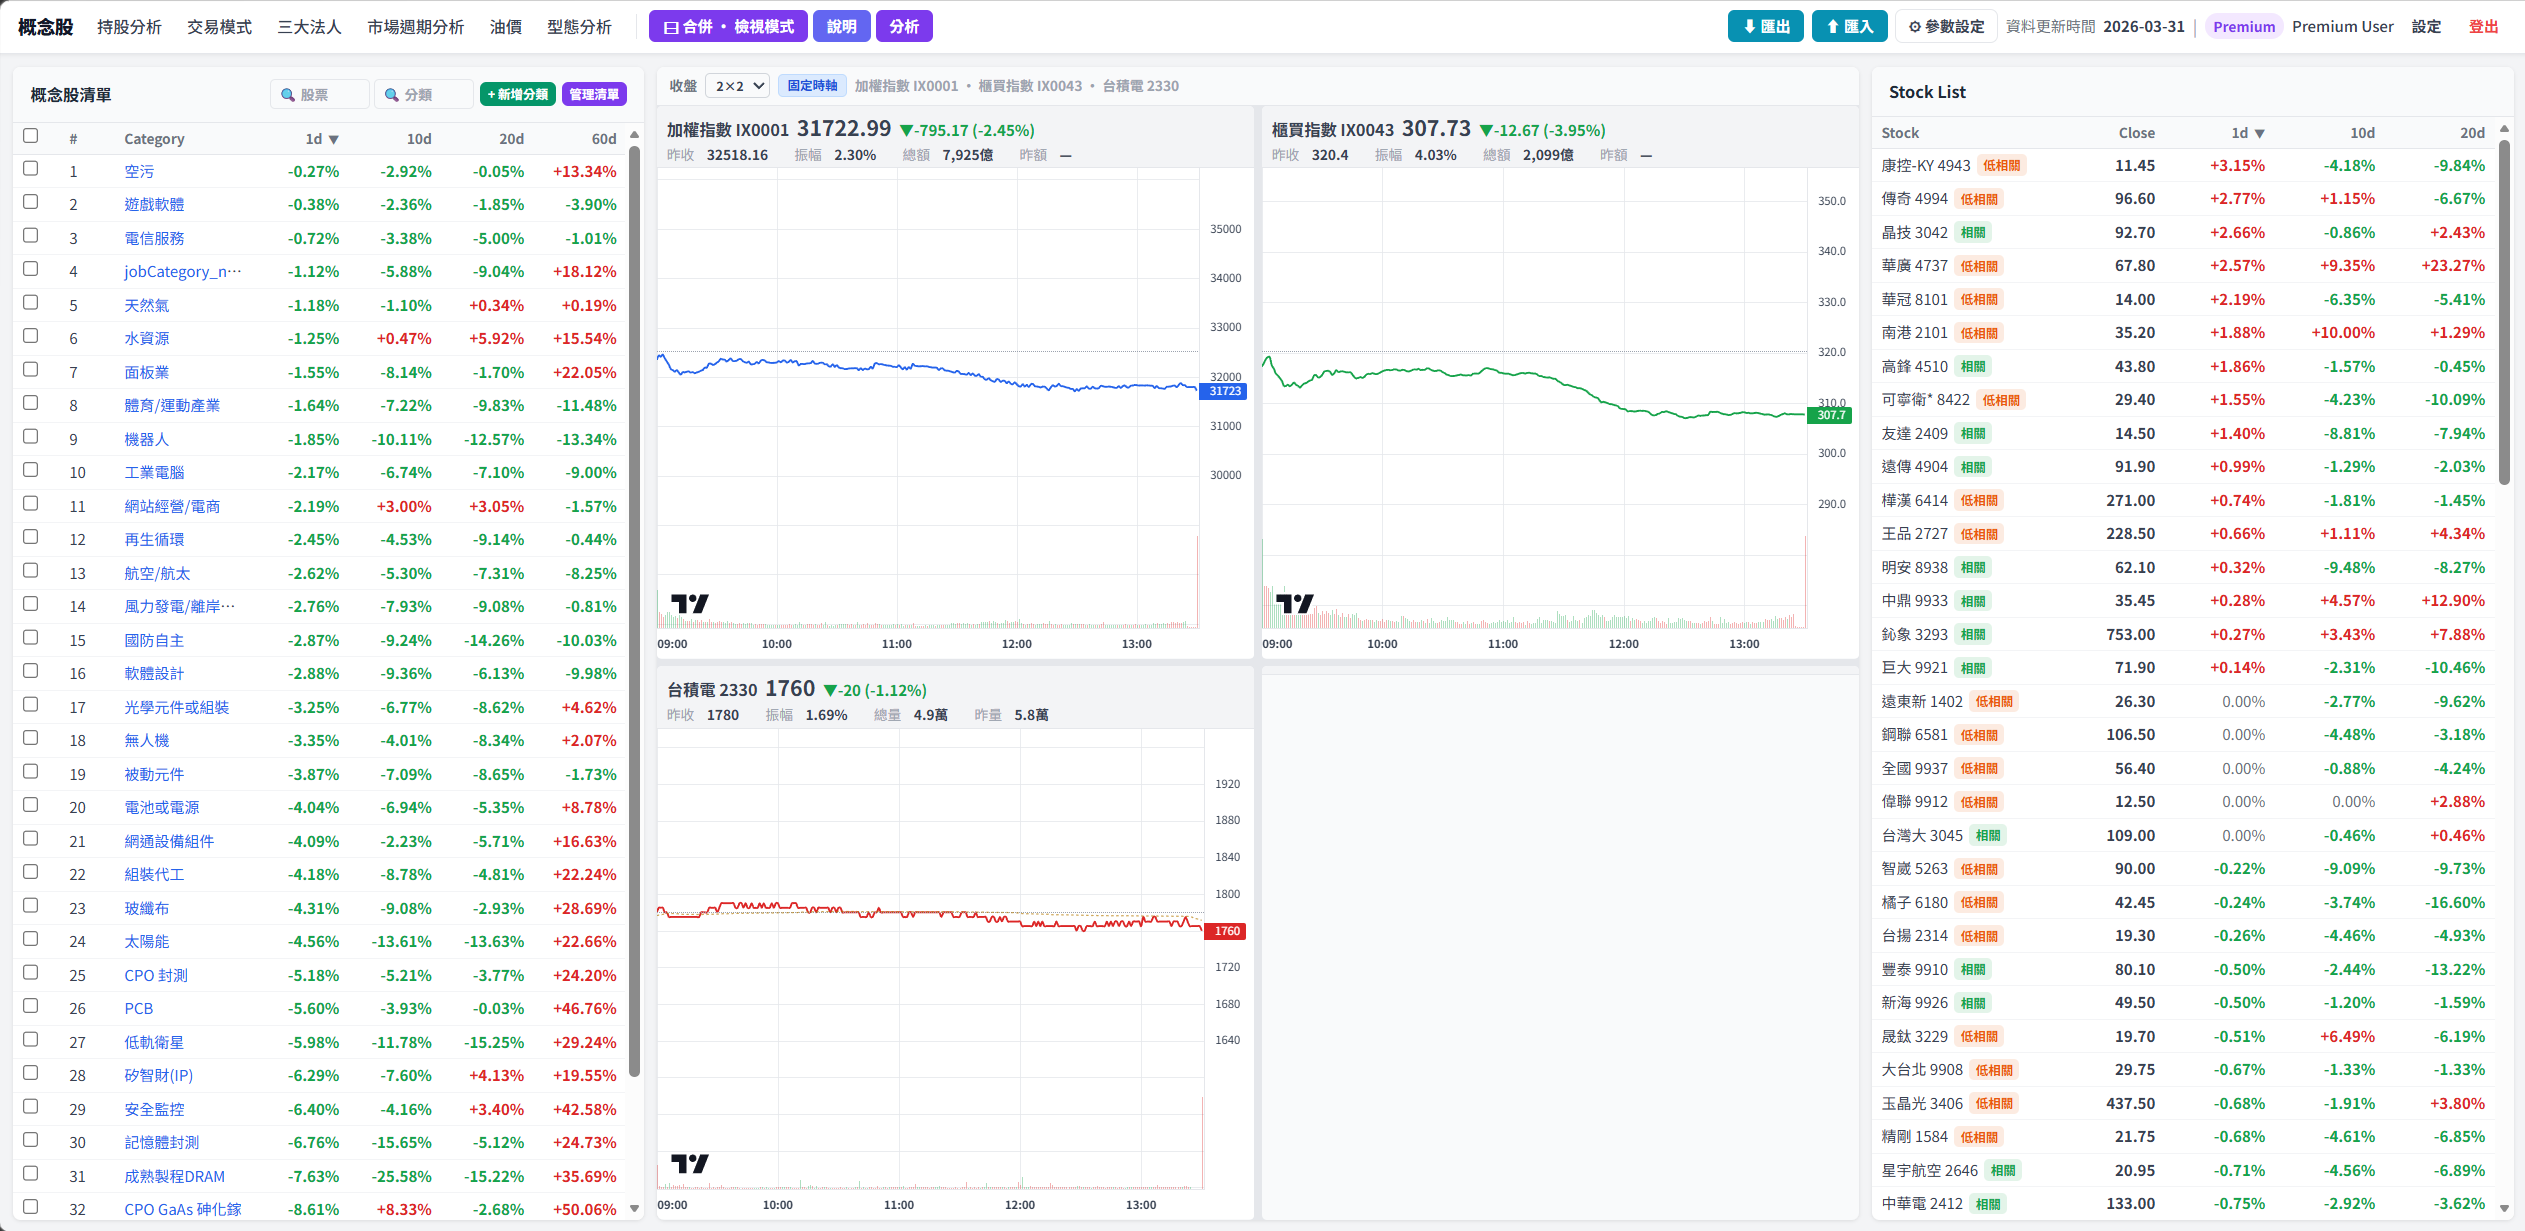The width and height of the screenshot is (2525, 1231).
Task: Click the blue 31723 price label
Action: 1225,391
